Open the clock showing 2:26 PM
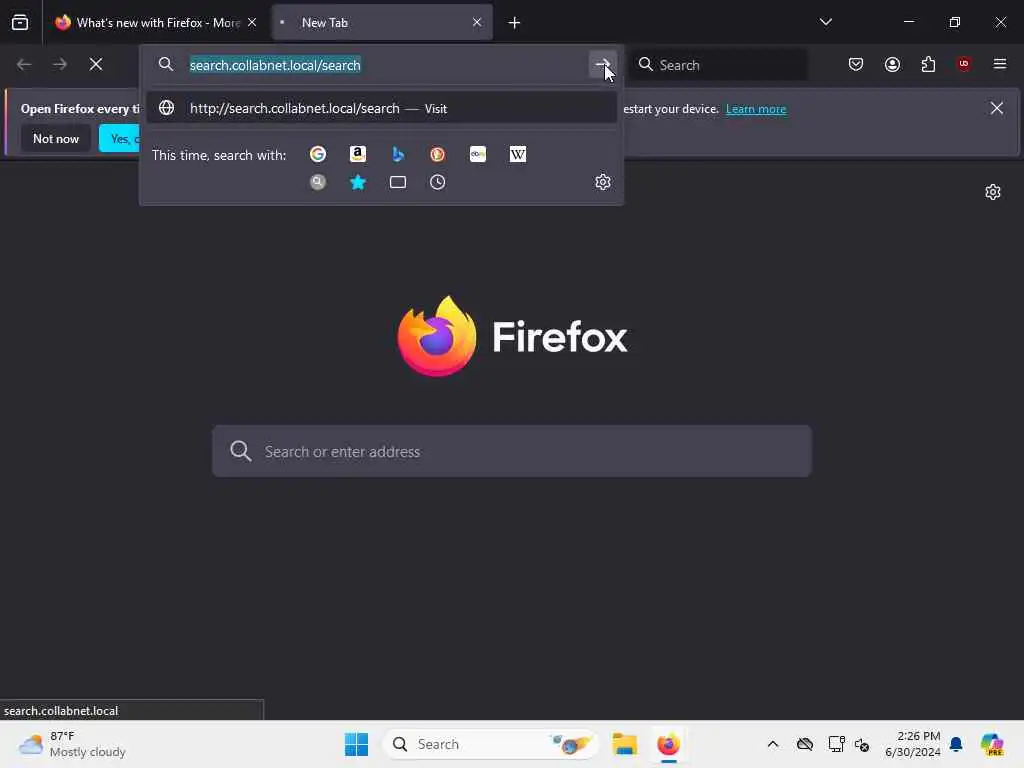The image size is (1024, 768). point(912,744)
